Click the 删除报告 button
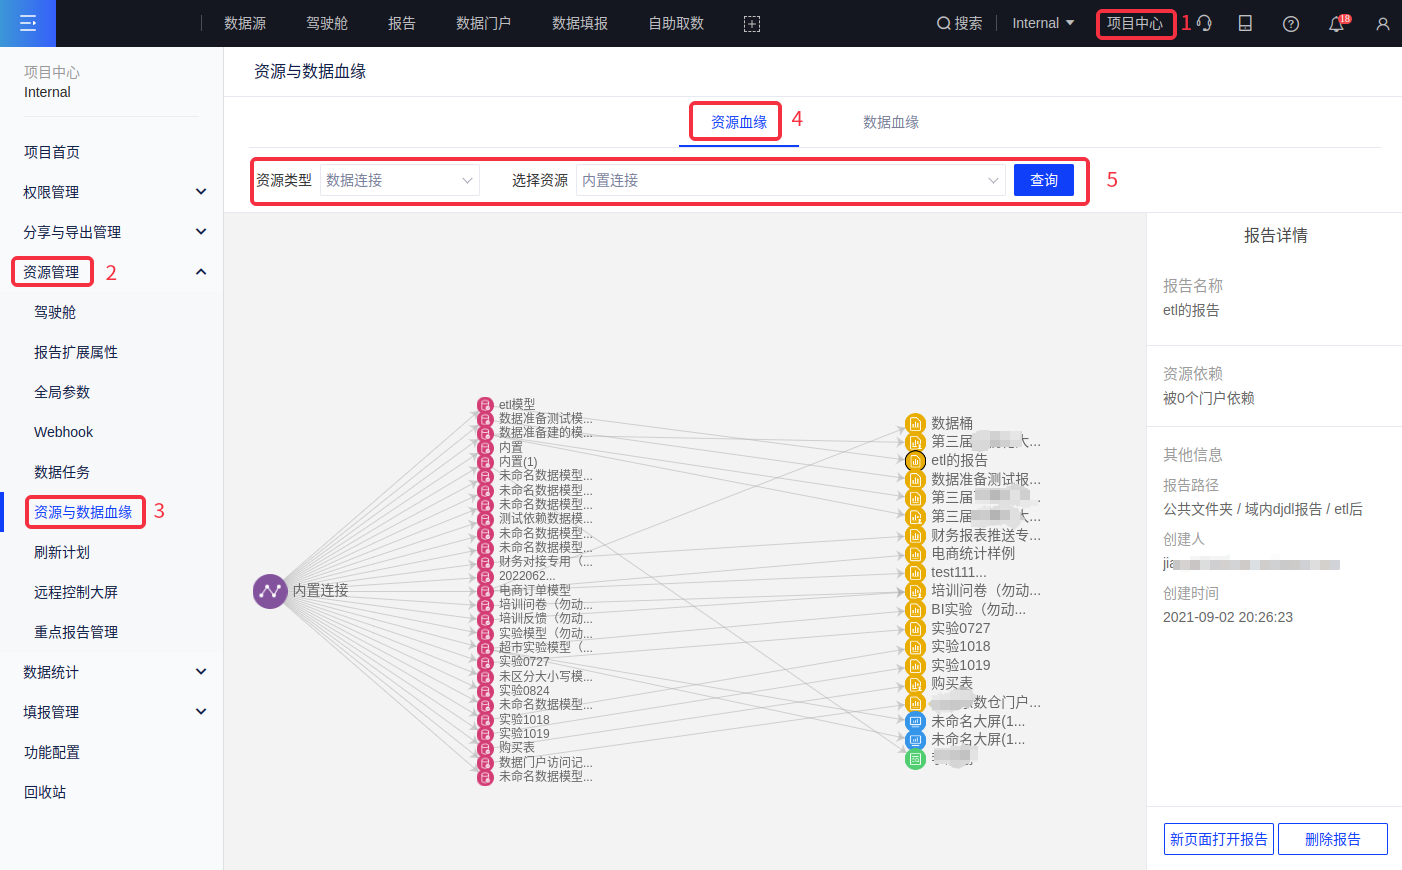The image size is (1402, 870). coord(1332,839)
